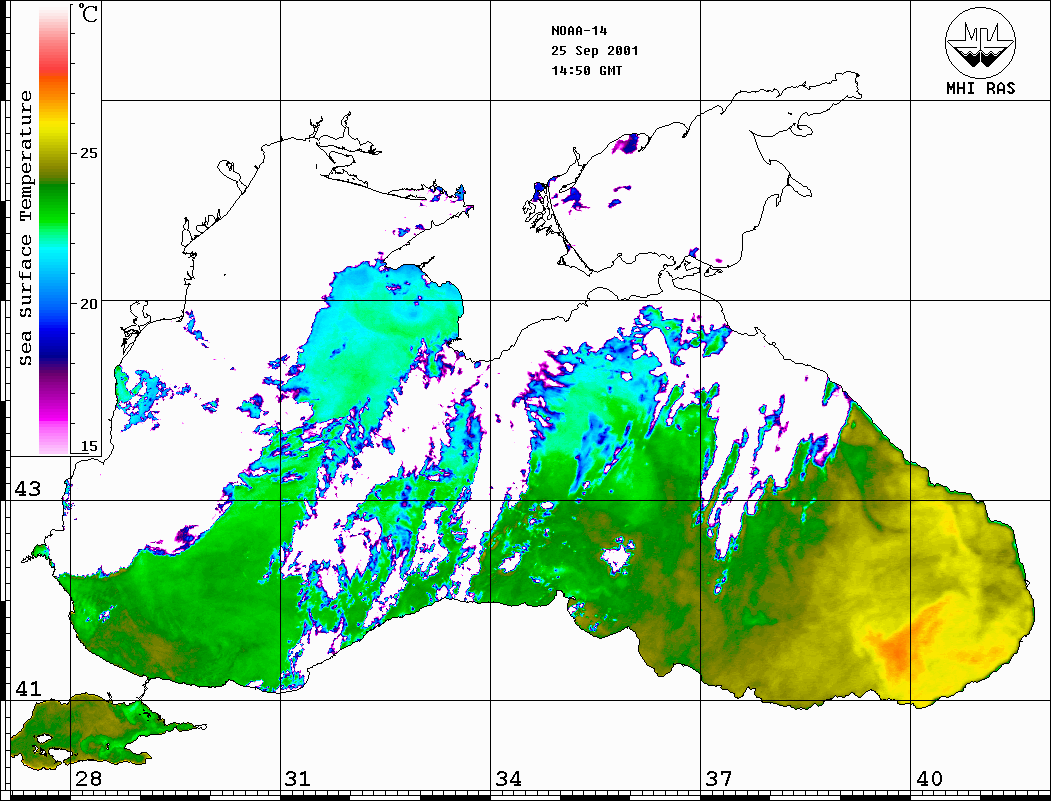This screenshot has height=801, width=1051.
Task: Click the °C unit label
Action: 87,13
